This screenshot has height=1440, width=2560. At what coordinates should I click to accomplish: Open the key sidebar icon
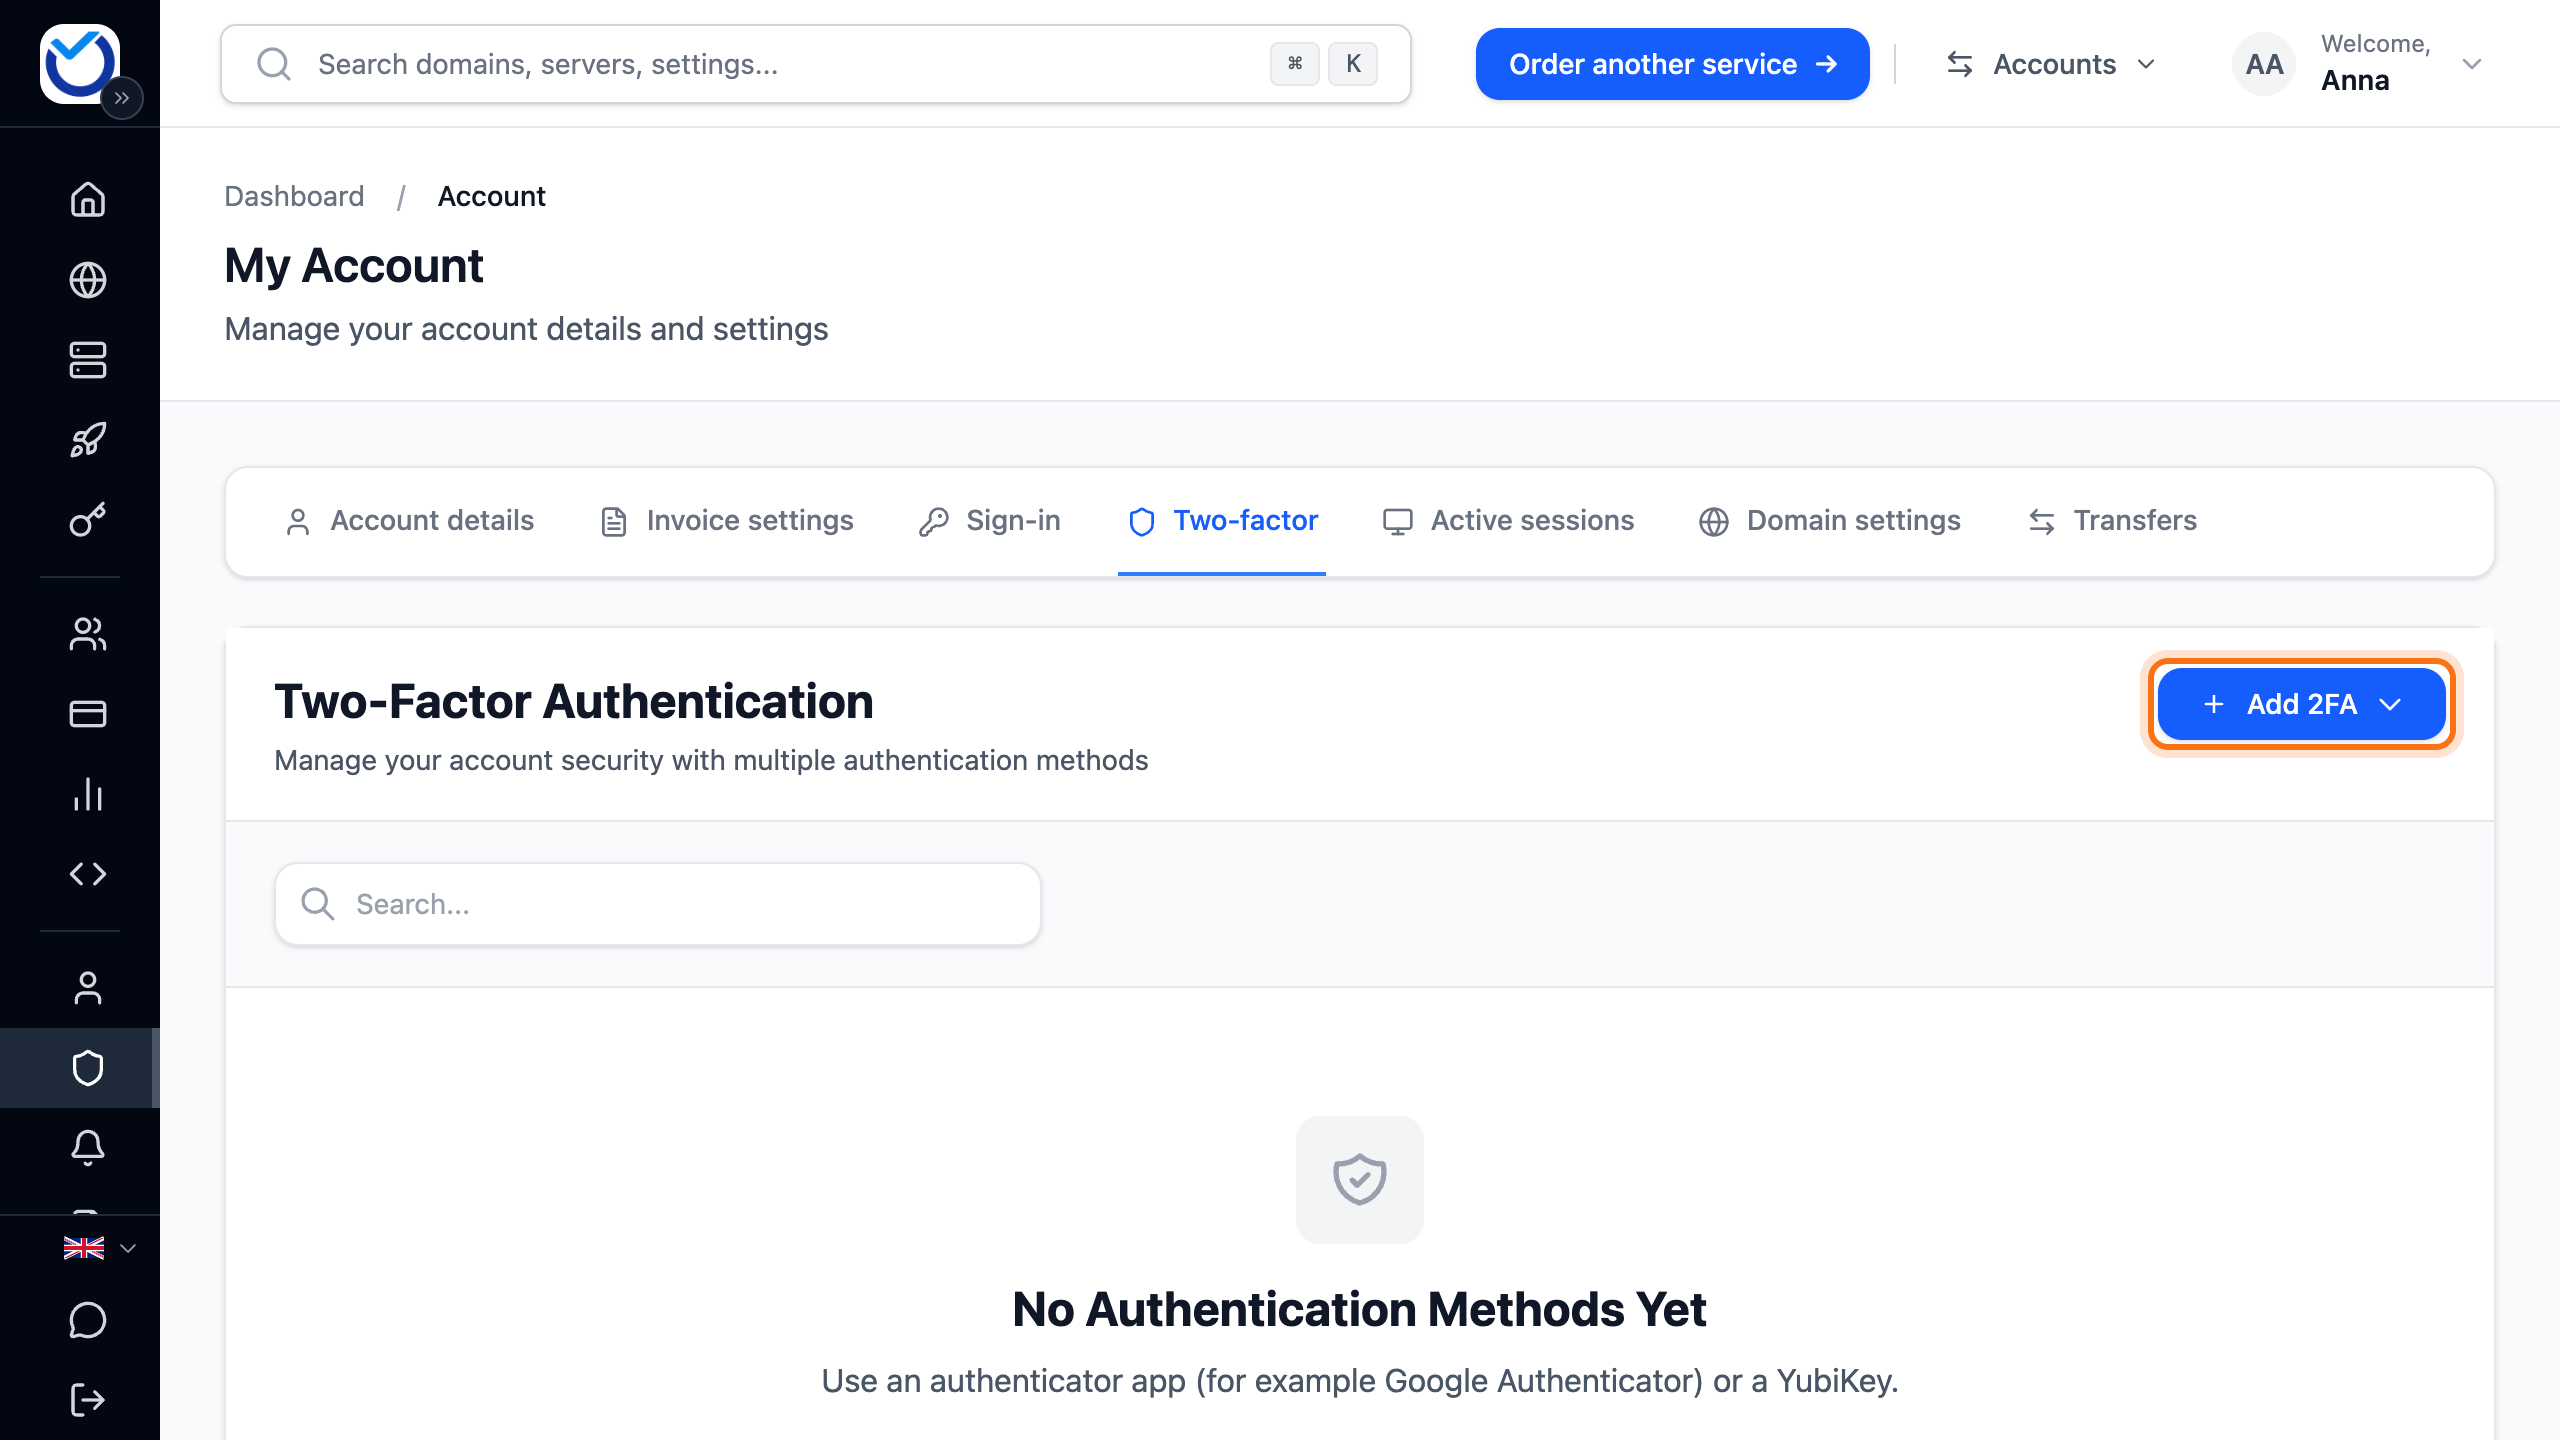[x=88, y=520]
